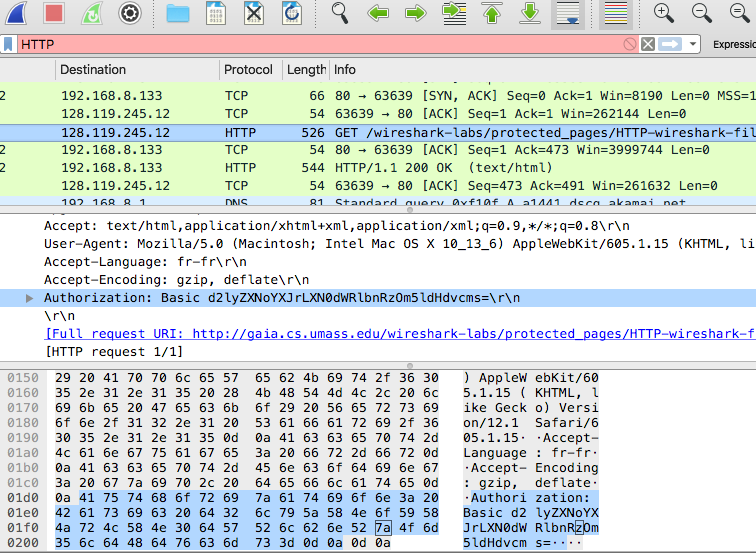Jump to last packet down arrow
This screenshot has height=553, width=756.
pos(530,13)
